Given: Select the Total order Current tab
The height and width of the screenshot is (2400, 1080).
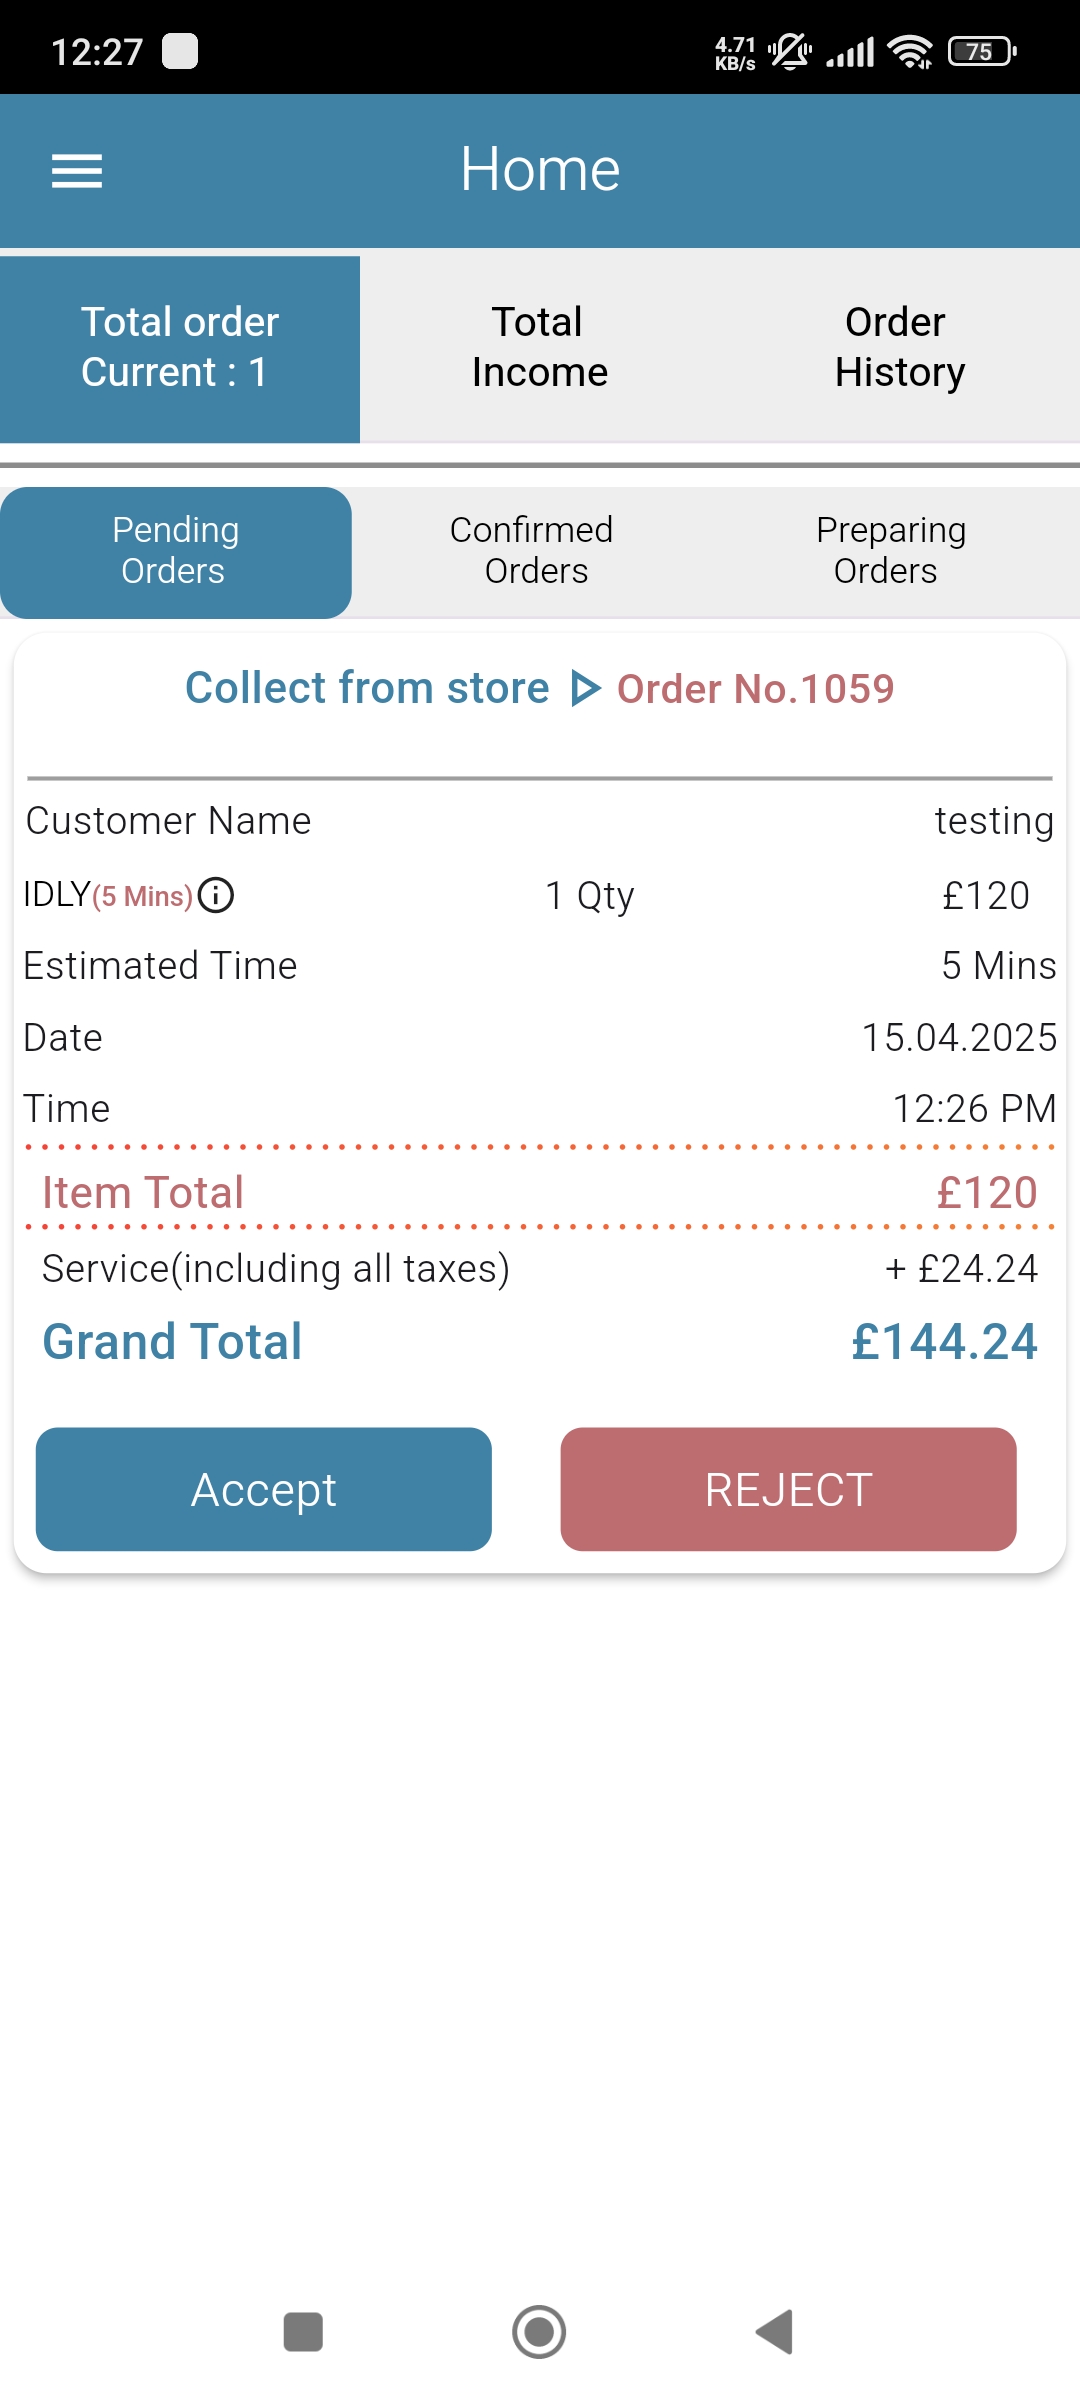Looking at the screenshot, I should coord(180,347).
